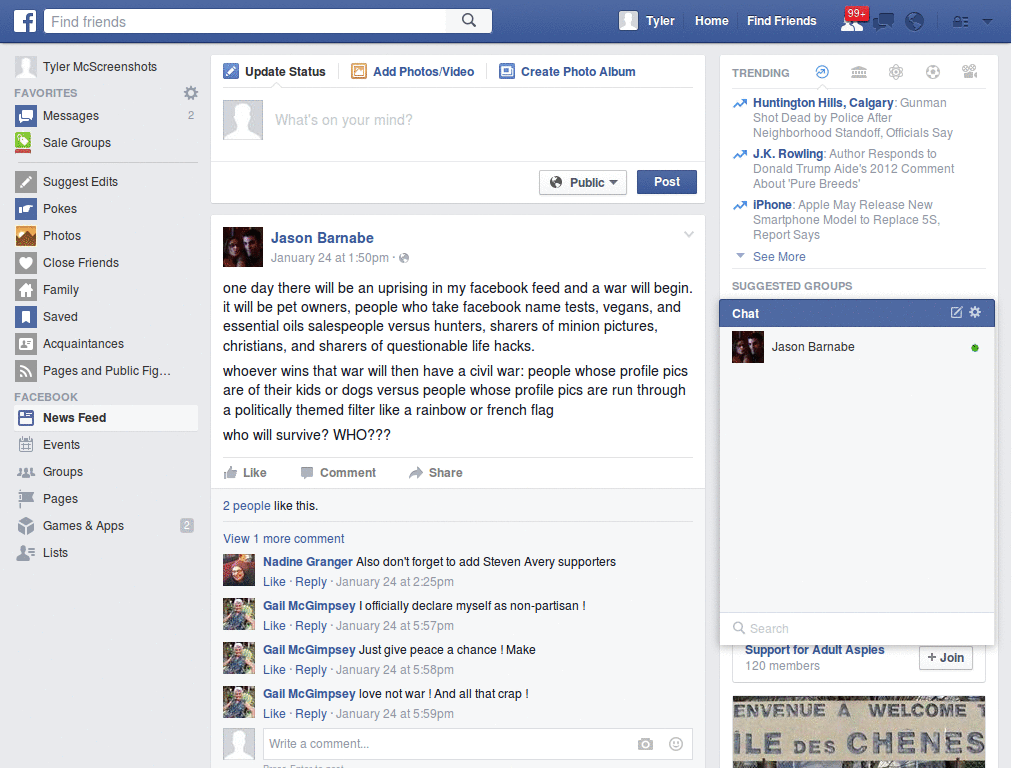1024x768 pixels.
Task: Open Groups in sidebar
Action: tap(106, 472)
